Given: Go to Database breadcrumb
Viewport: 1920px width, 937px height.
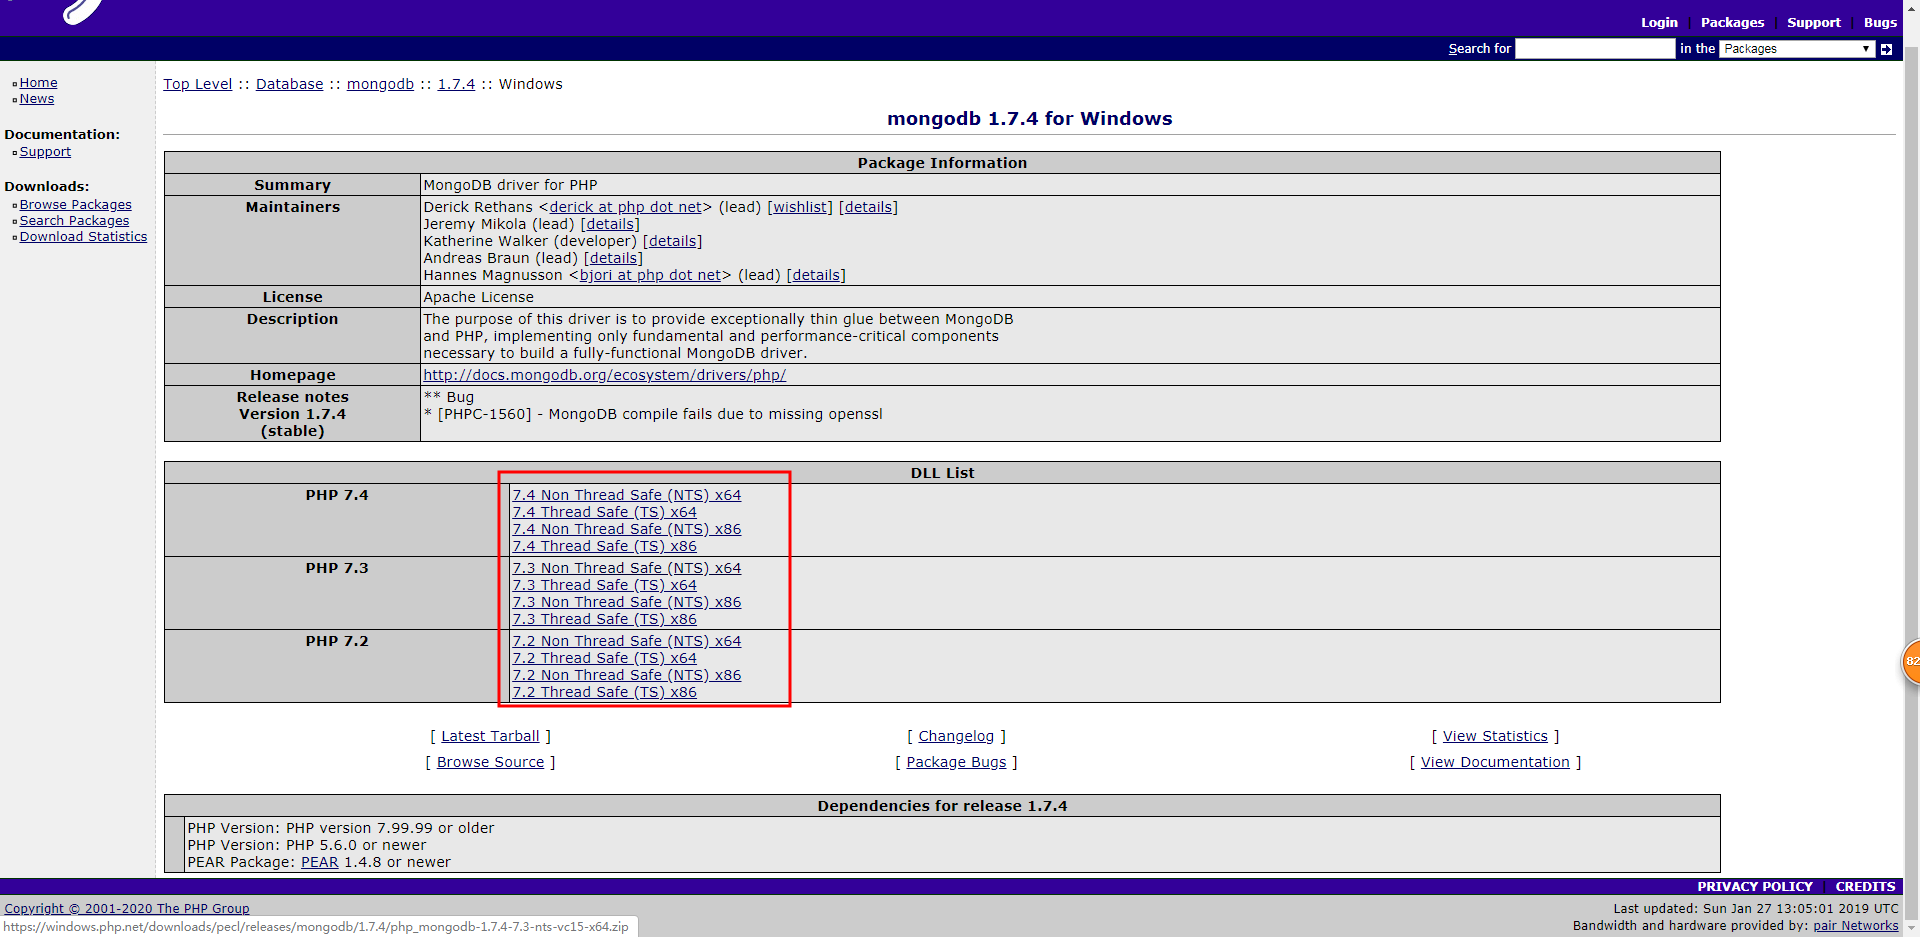Looking at the screenshot, I should click(290, 84).
